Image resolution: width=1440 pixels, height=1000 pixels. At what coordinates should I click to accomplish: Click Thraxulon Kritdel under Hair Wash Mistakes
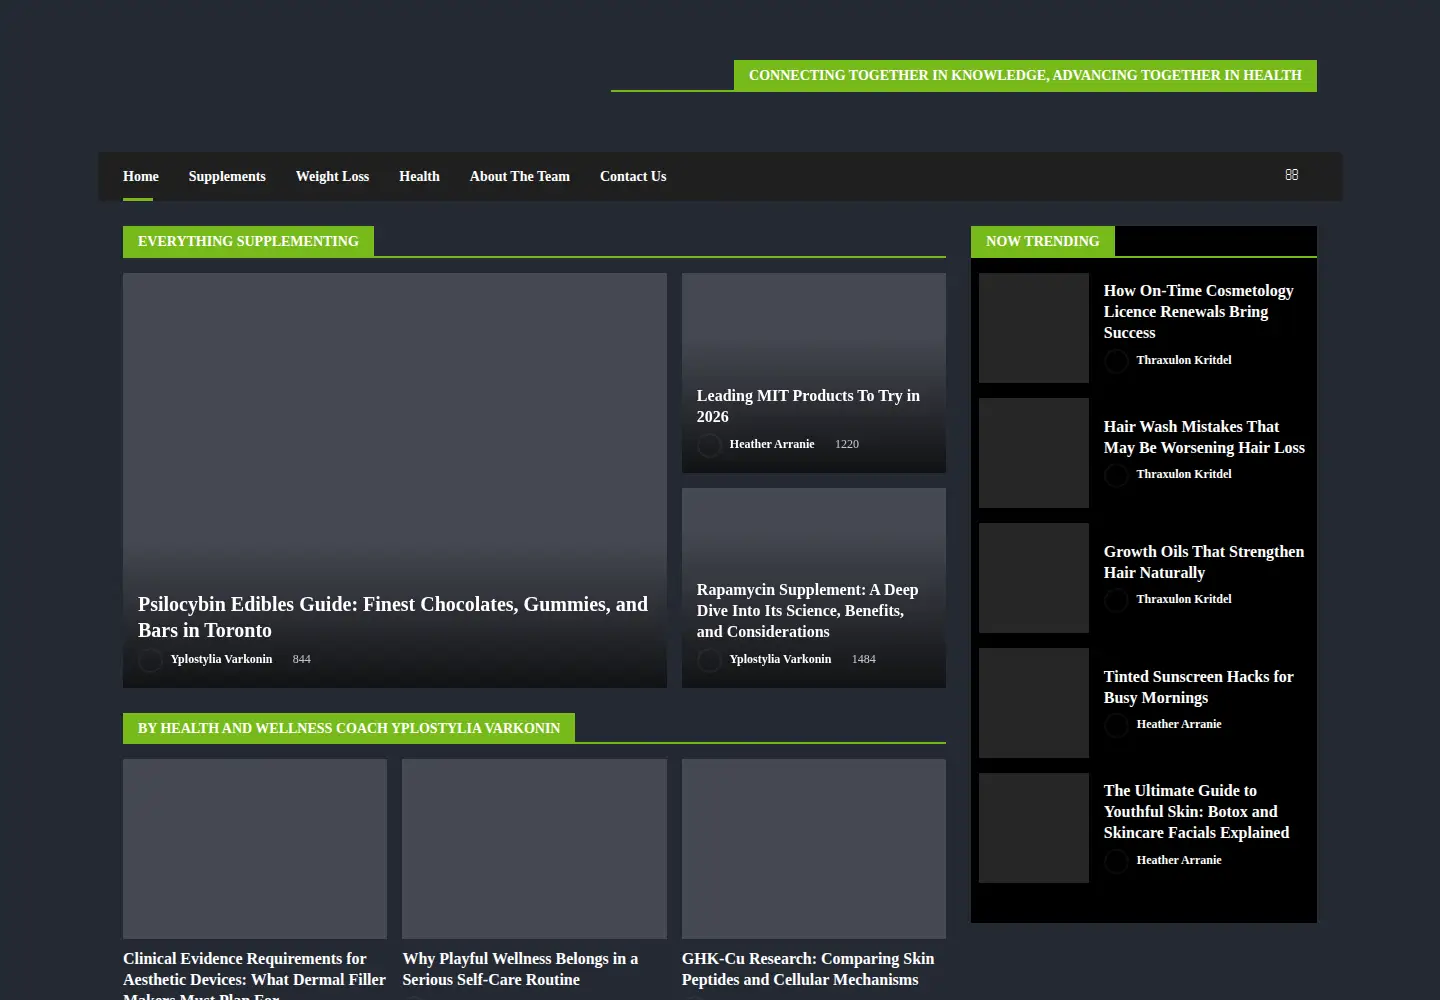(1184, 474)
